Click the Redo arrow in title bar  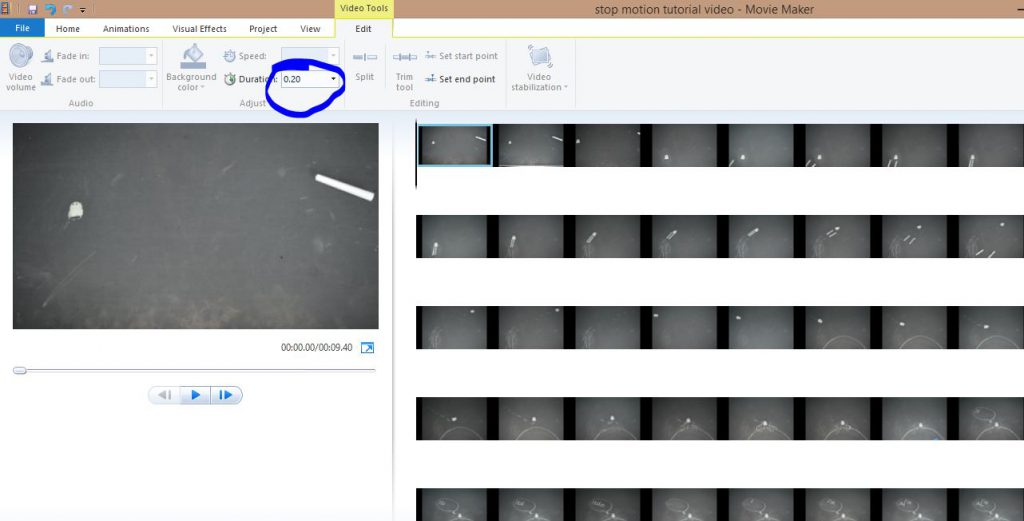pos(67,10)
